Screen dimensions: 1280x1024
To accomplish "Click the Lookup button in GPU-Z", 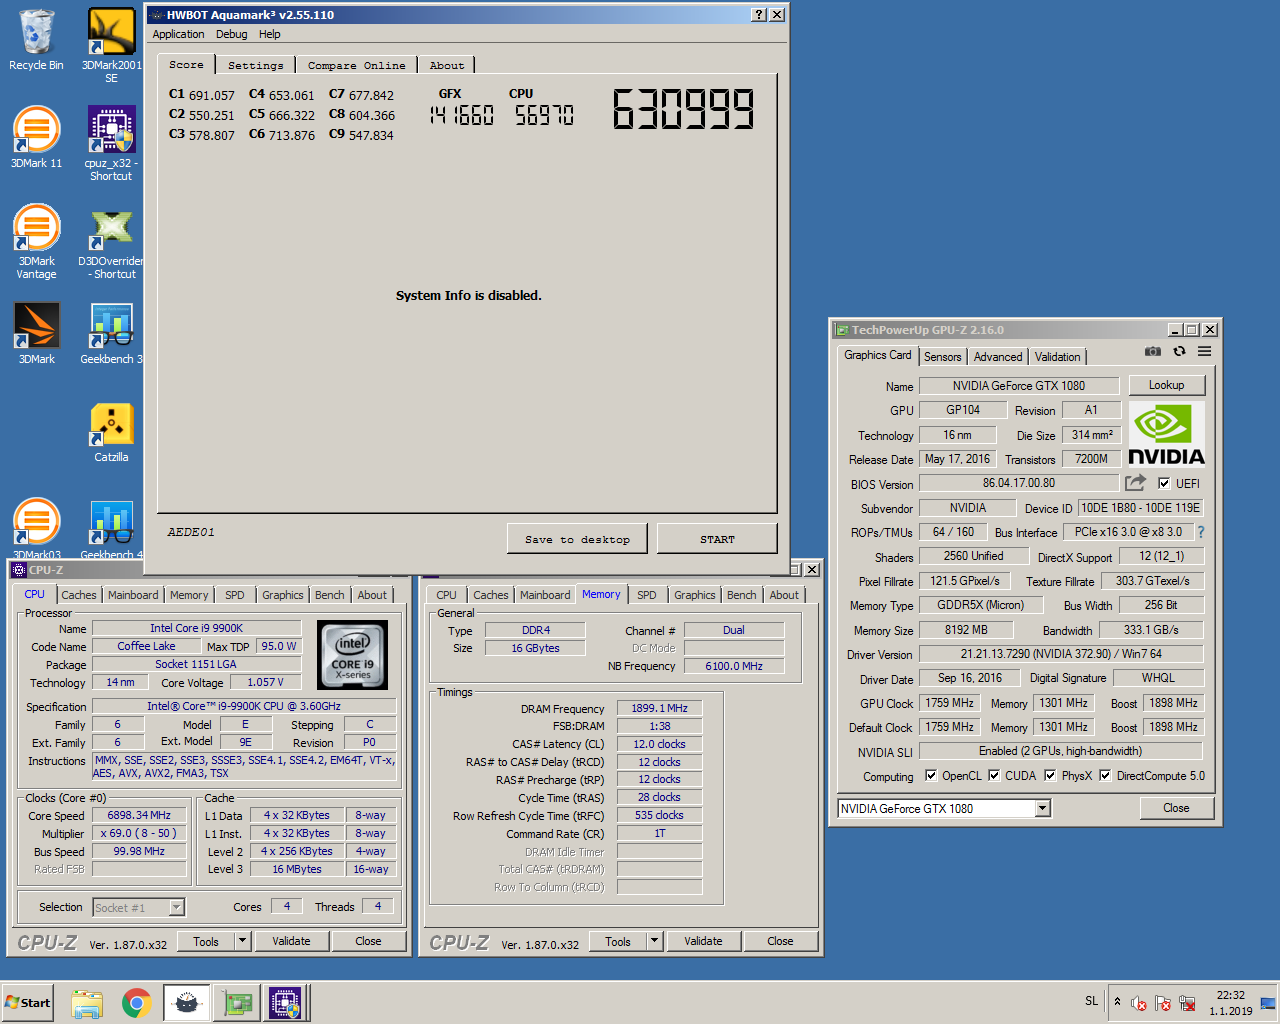I will pyautogui.click(x=1166, y=385).
